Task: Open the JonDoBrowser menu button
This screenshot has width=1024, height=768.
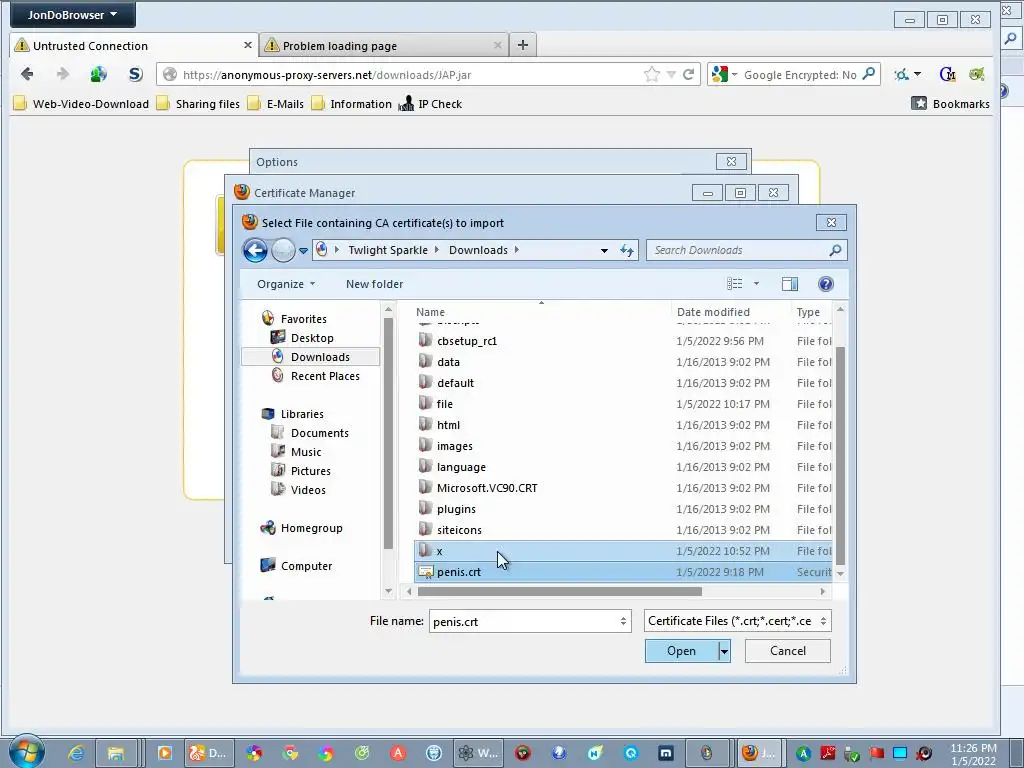Action: [x=72, y=14]
